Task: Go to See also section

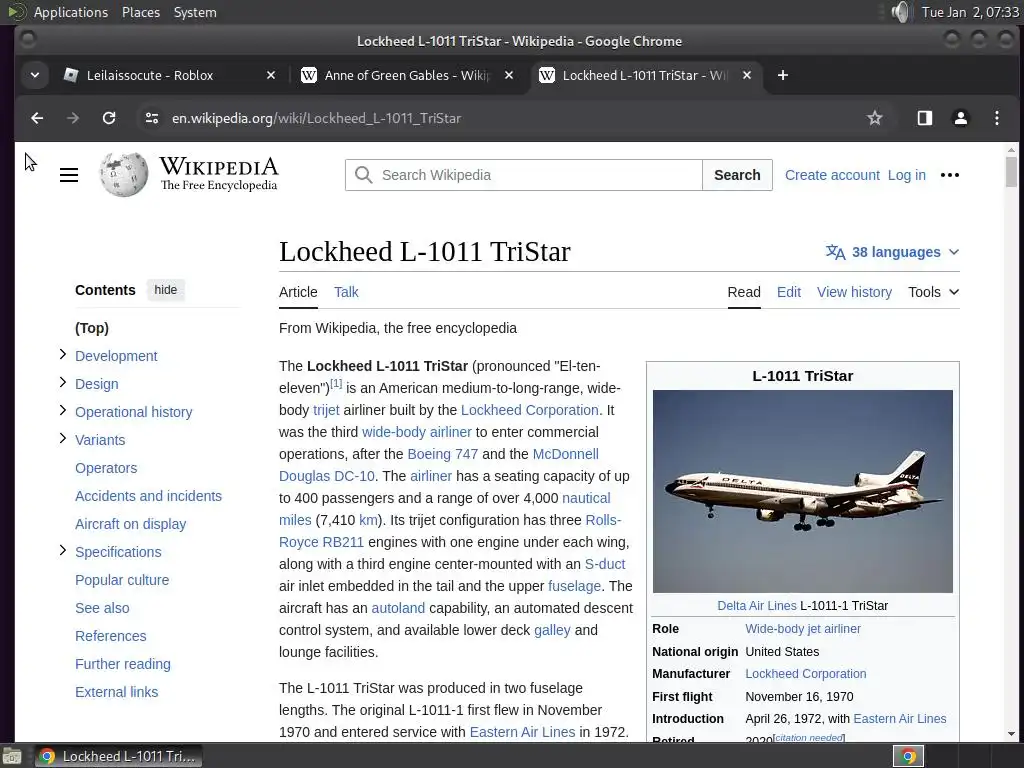Action: (x=102, y=608)
